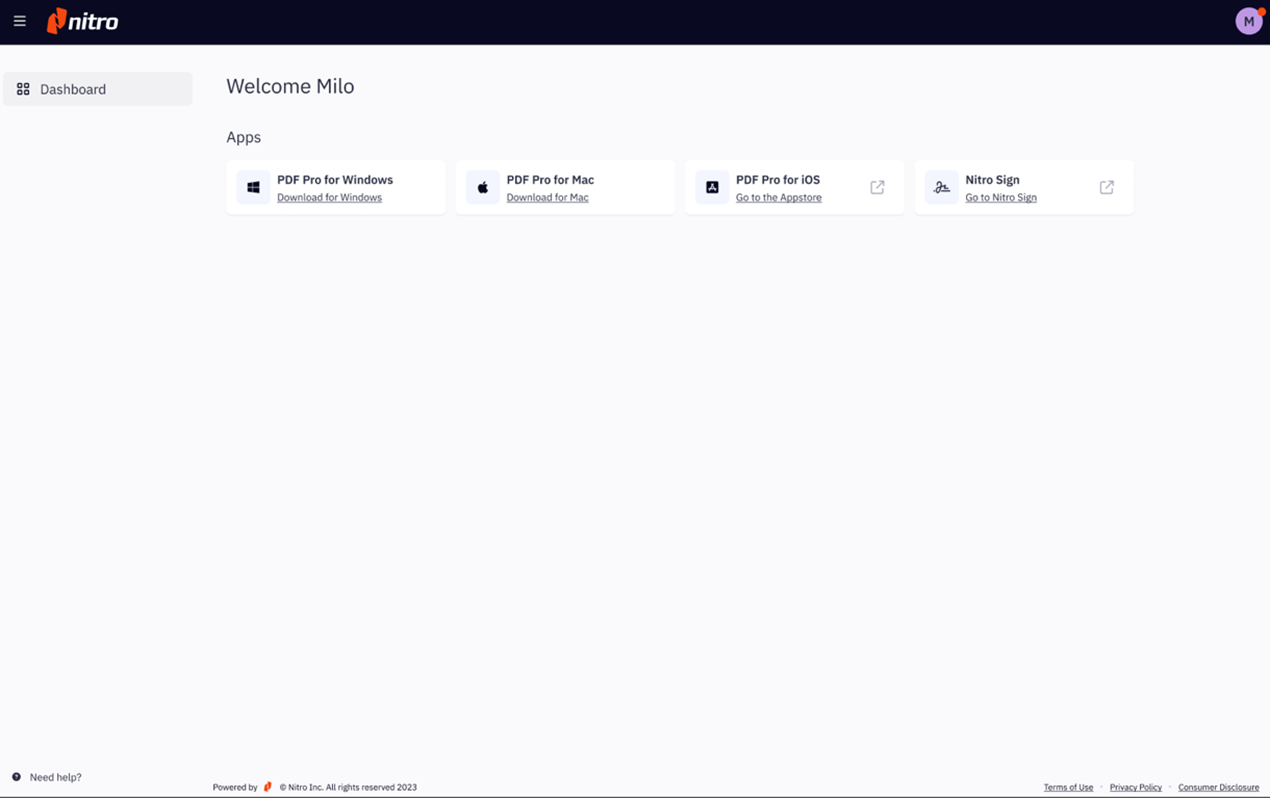The width and height of the screenshot is (1270, 798).
Task: Click the hamburger menu icon in the top bar
Action: coord(20,20)
